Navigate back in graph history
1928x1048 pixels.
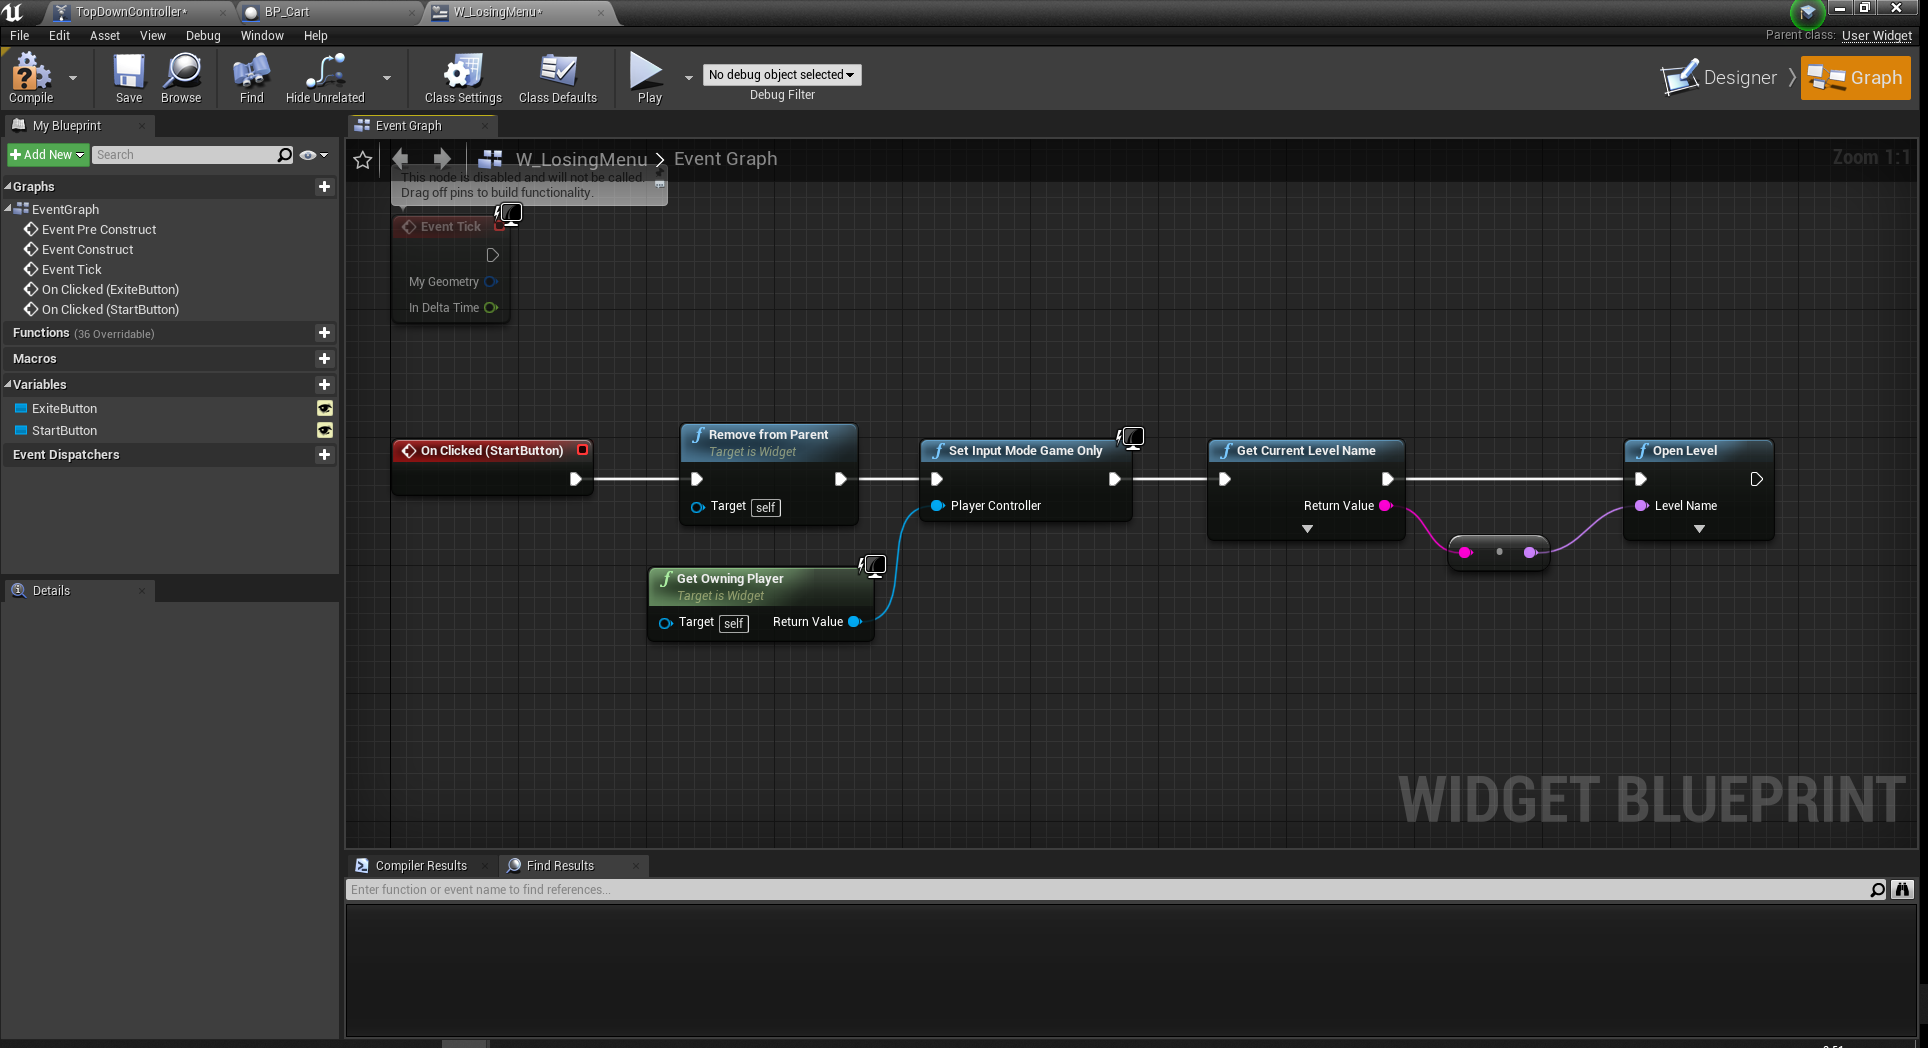click(401, 159)
